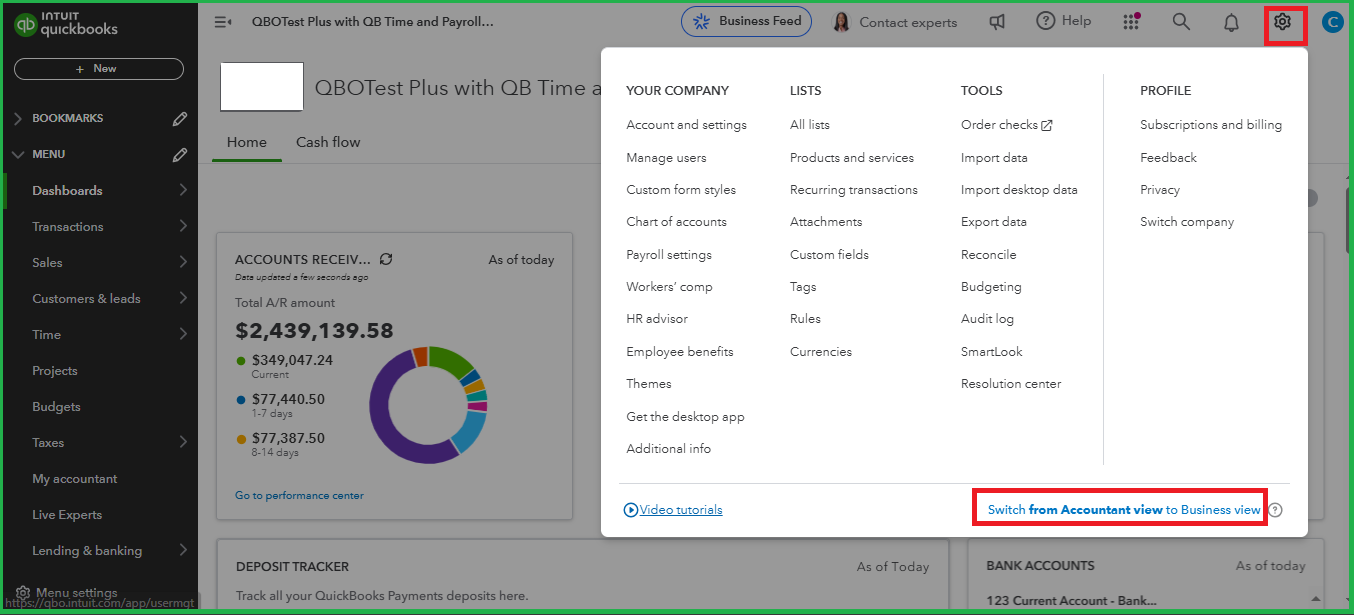This screenshot has width=1354, height=615.
Task: Open Products and services
Action: click(x=852, y=158)
